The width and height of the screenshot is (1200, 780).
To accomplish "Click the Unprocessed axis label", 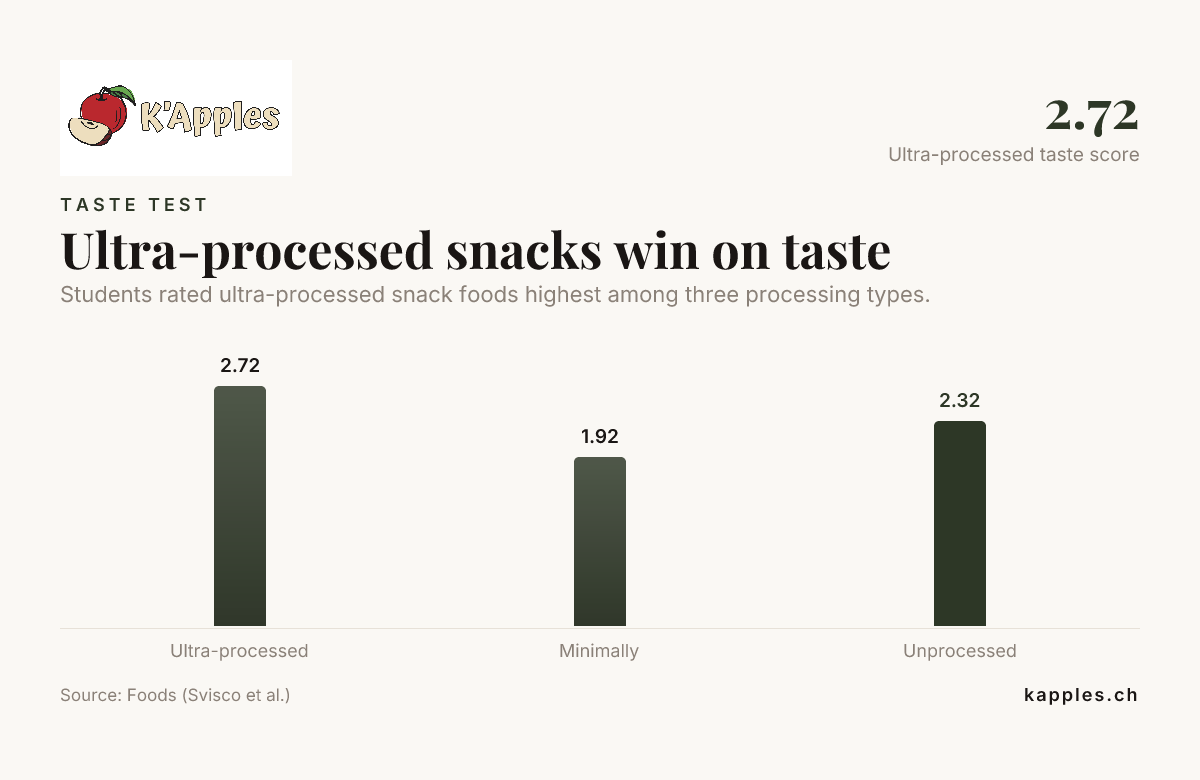I will coord(960,651).
